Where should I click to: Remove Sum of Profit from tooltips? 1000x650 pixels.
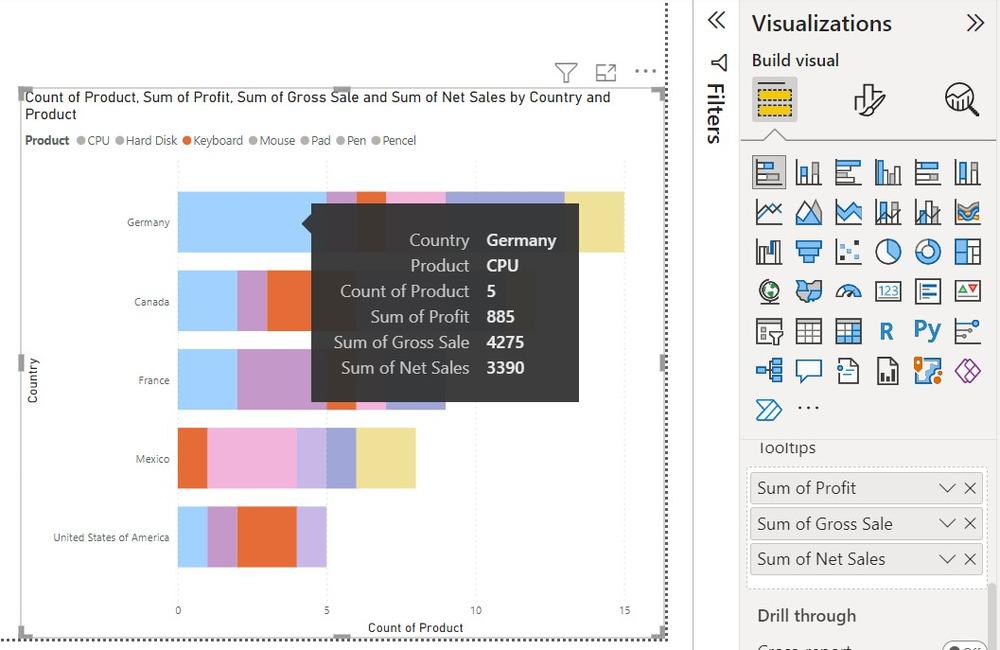tap(970, 488)
